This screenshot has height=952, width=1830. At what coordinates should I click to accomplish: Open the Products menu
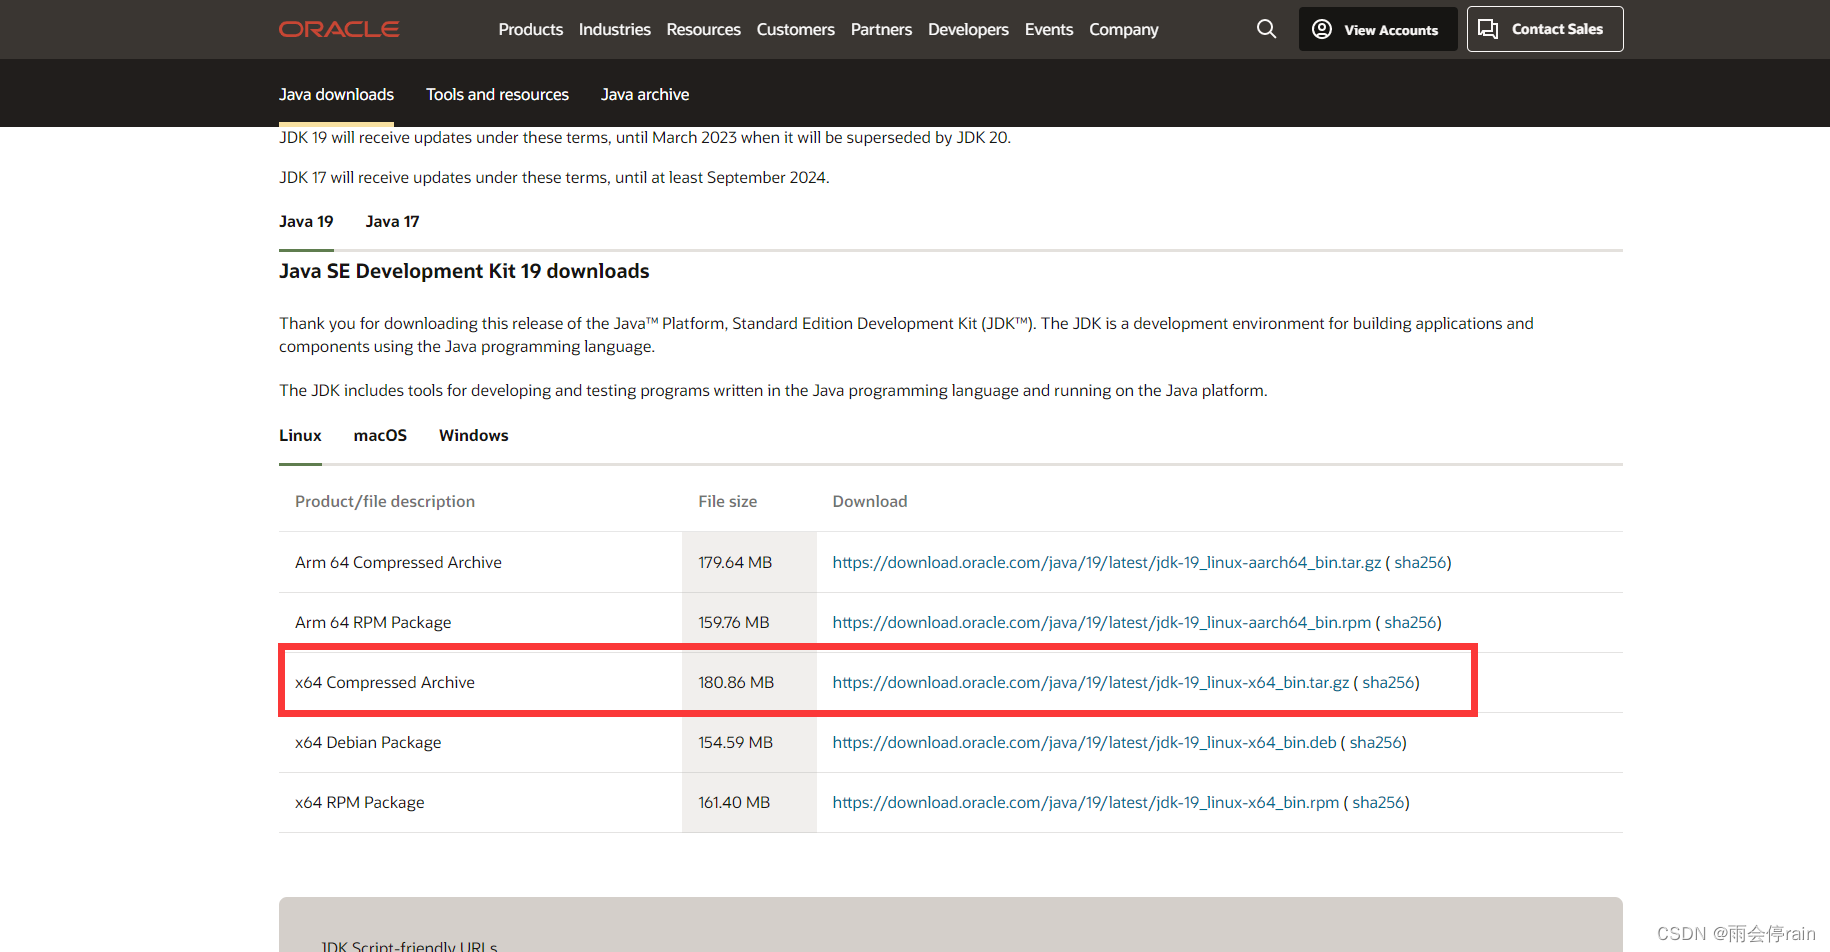click(x=530, y=29)
